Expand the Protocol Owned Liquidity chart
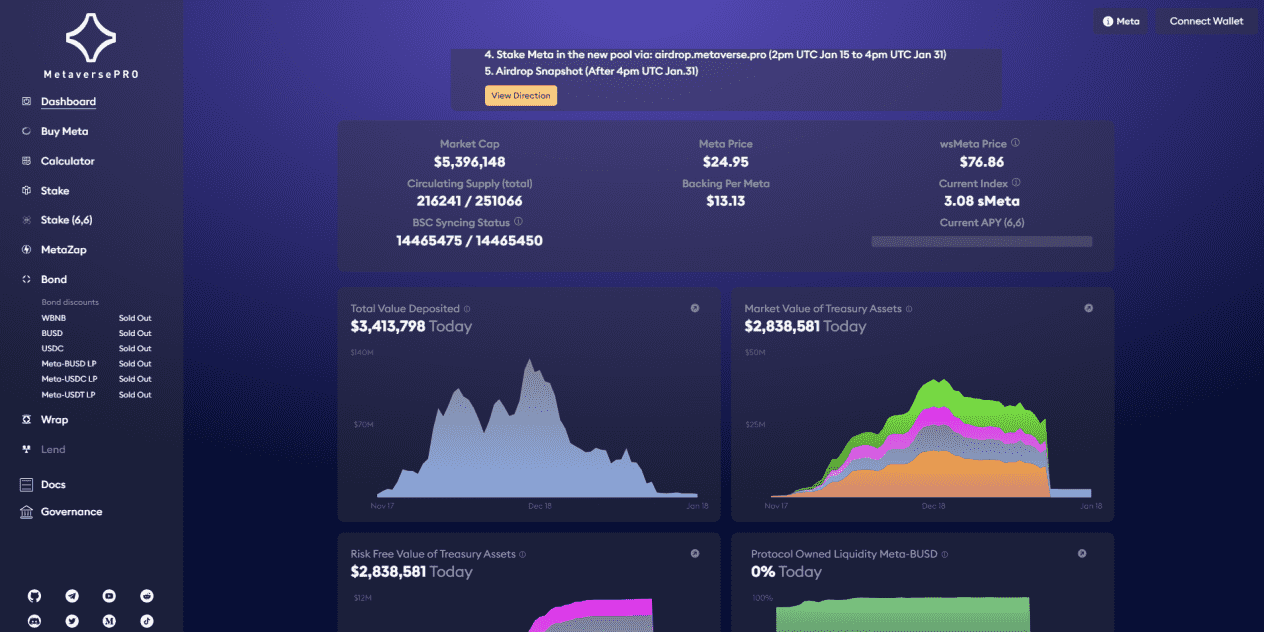1264x632 pixels. click(x=1082, y=553)
